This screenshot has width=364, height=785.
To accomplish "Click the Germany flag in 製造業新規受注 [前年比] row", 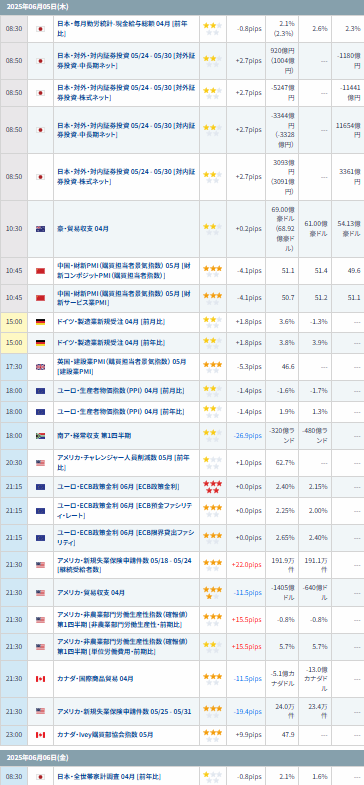I will click(x=41, y=343).
